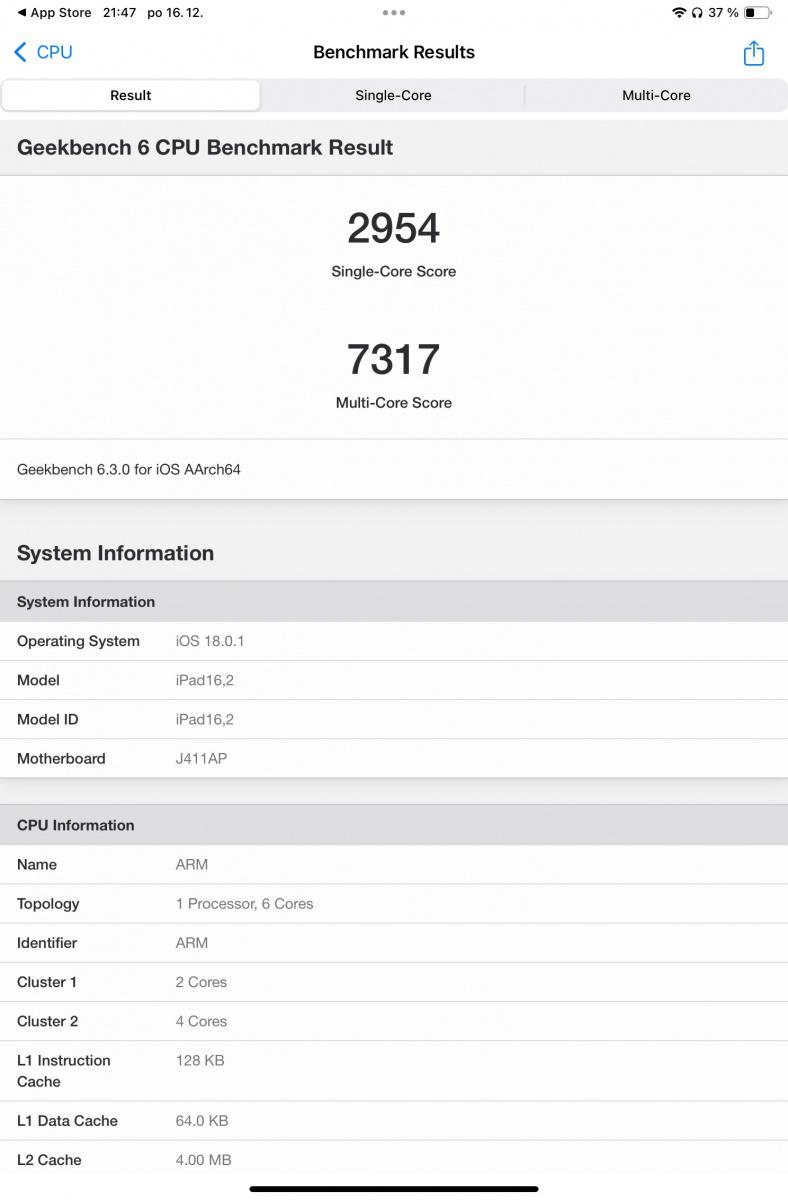Select the Result tab
Screen dimensions: 788x1200
click(131, 95)
